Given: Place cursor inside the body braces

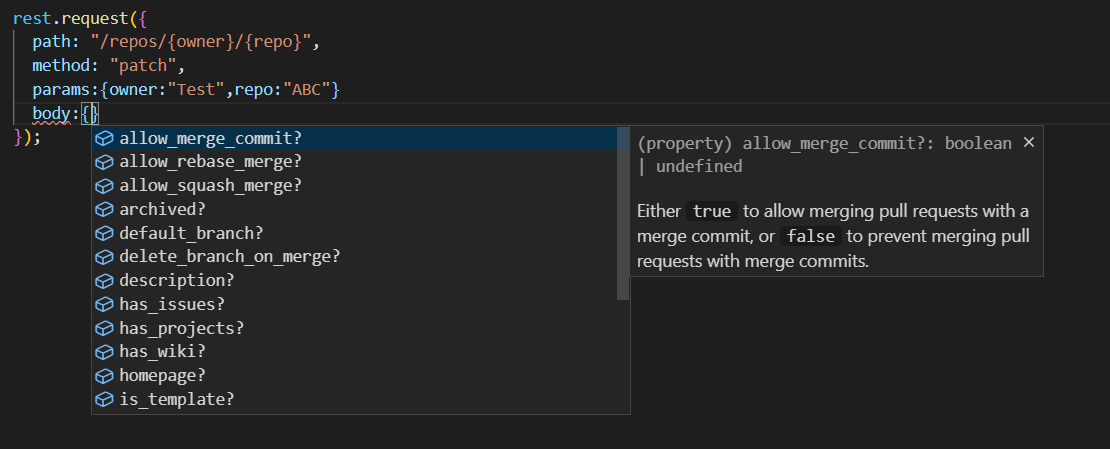Looking at the screenshot, I should (94, 113).
